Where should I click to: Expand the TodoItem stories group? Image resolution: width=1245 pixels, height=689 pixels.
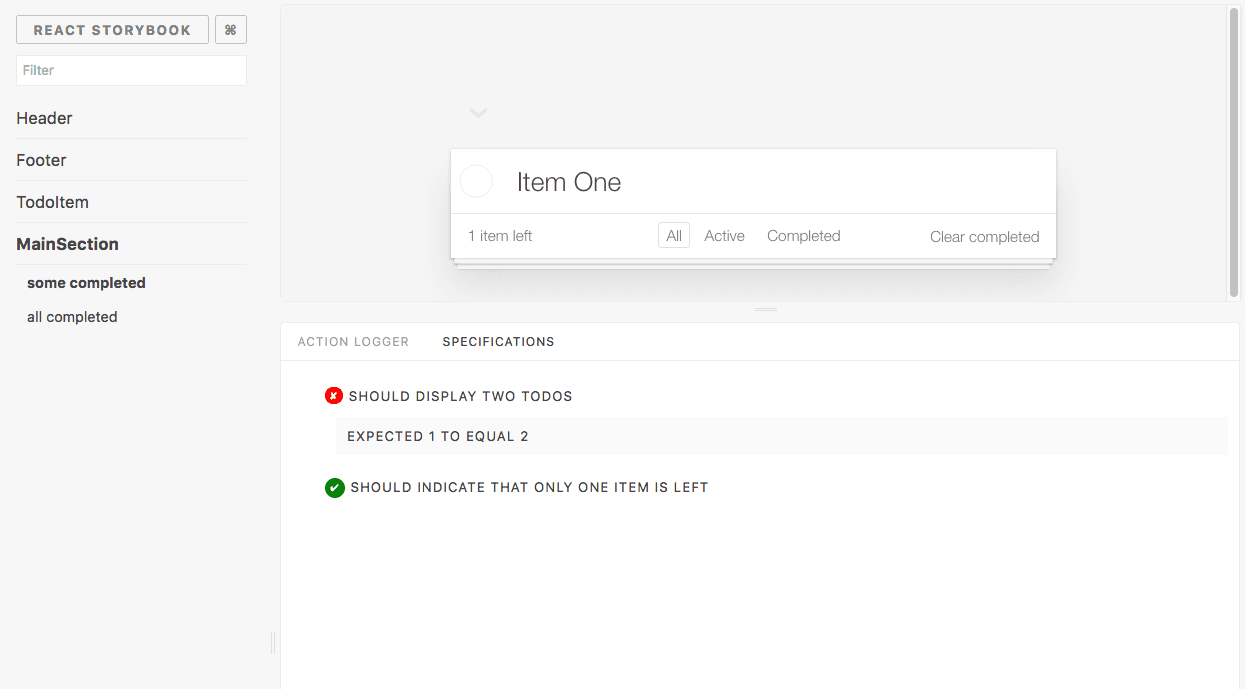[x=52, y=202]
